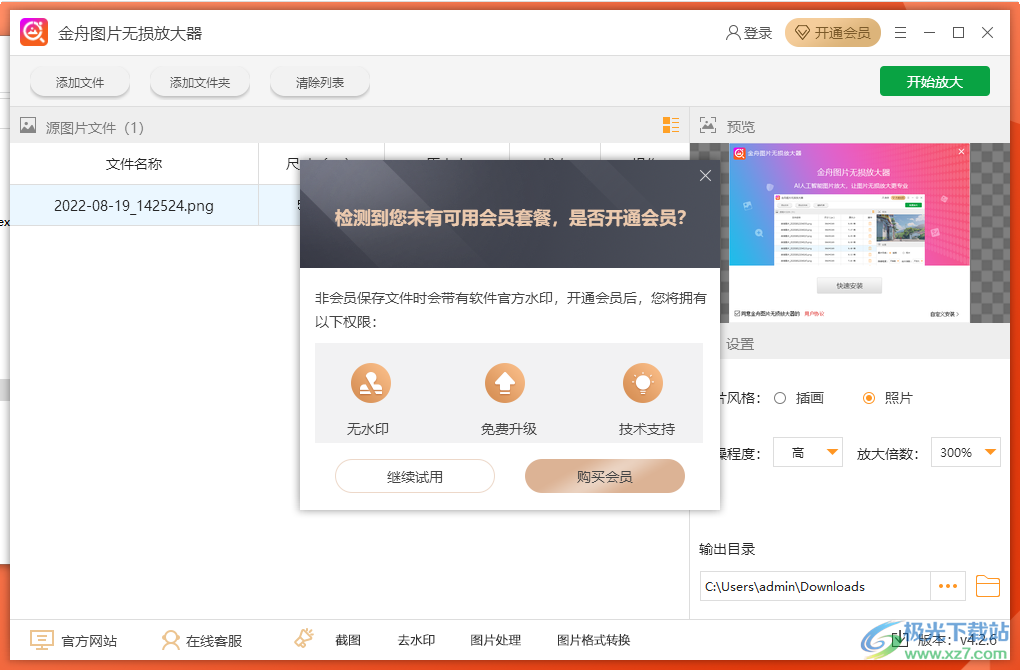
Task: Click the 购买会员 button
Action: tap(605, 476)
